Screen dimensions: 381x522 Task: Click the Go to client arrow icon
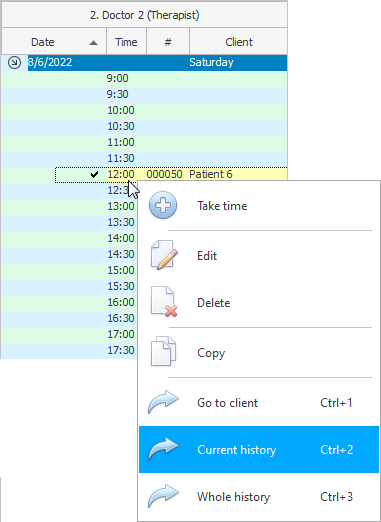(x=163, y=402)
